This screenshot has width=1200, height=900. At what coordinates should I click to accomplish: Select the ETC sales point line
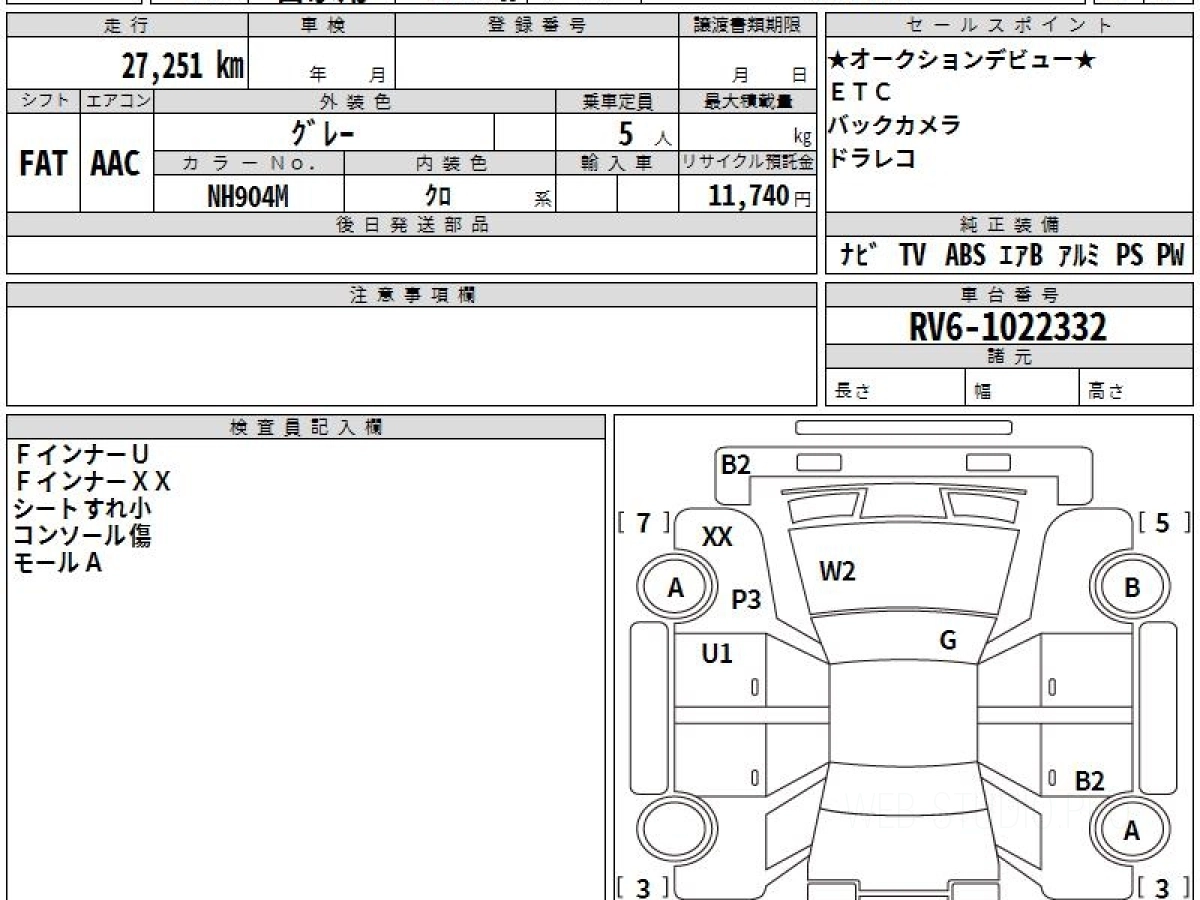pos(861,92)
